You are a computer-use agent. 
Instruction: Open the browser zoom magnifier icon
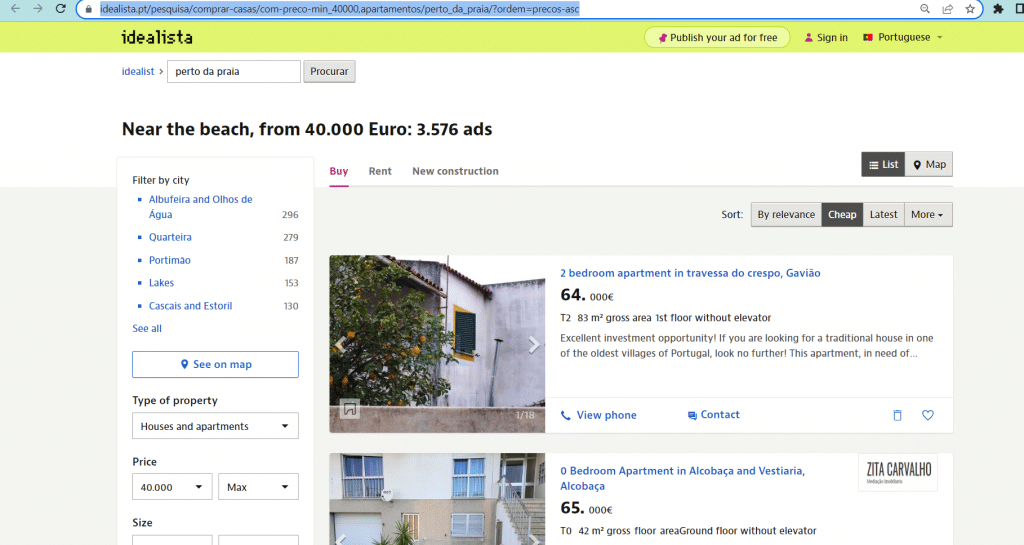(x=925, y=9)
